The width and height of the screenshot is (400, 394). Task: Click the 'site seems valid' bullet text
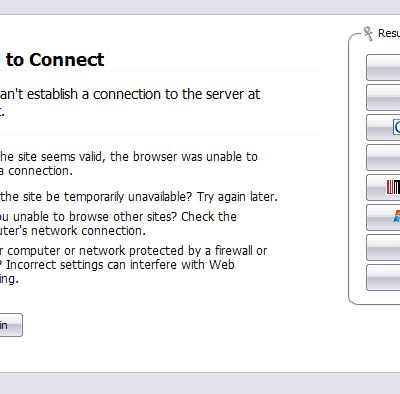pos(129,163)
